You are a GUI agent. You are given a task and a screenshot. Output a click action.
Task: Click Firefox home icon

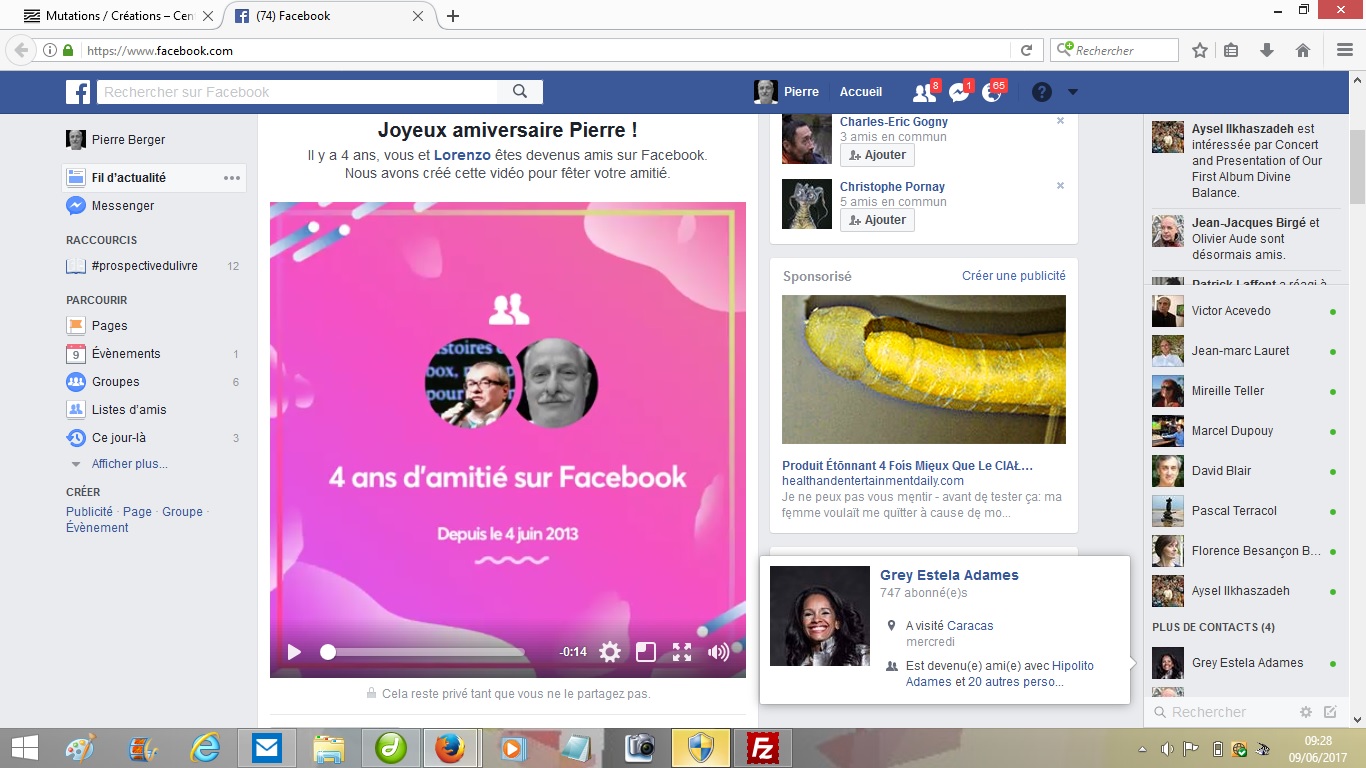click(x=1302, y=50)
